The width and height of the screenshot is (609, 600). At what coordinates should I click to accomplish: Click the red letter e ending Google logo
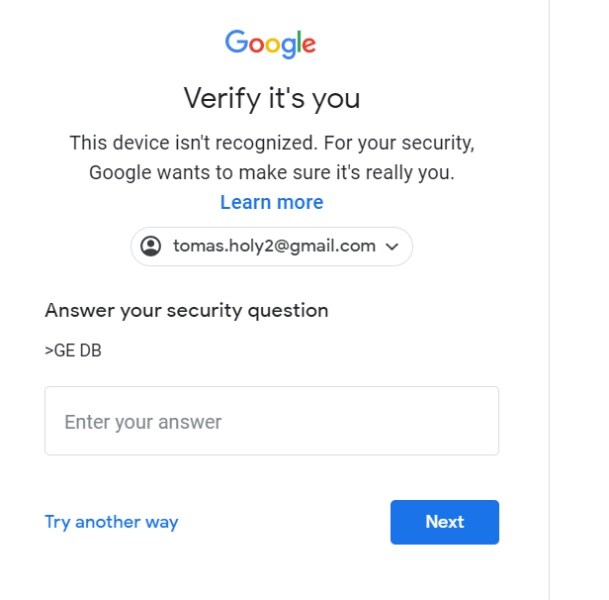click(309, 45)
